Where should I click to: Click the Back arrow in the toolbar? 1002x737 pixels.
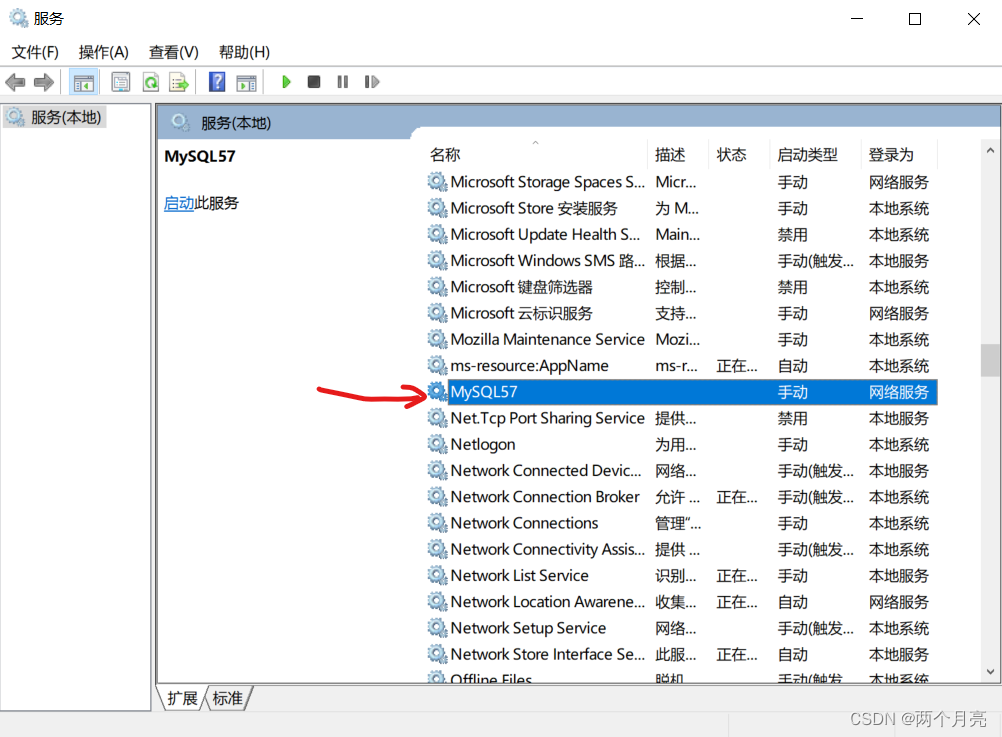(x=15, y=82)
